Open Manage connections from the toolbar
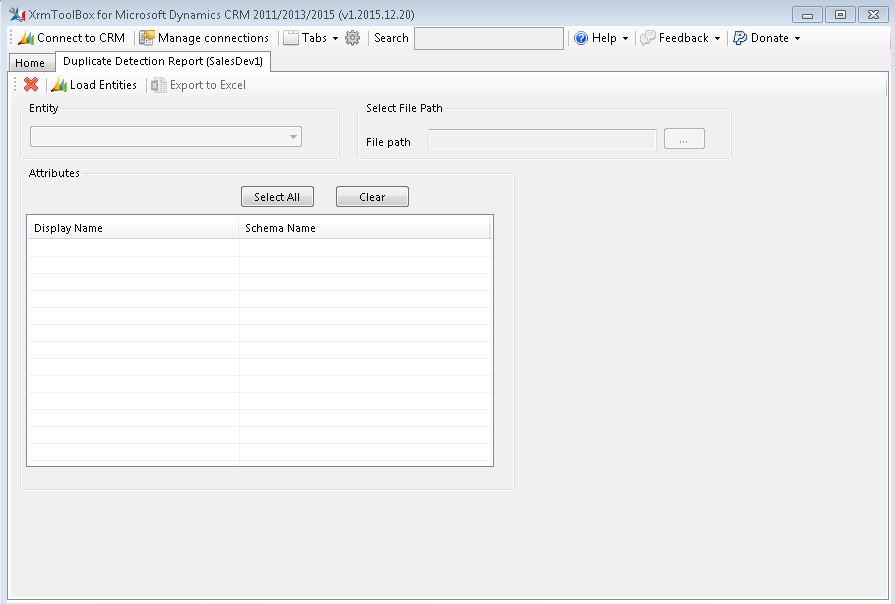895x604 pixels. 204,38
